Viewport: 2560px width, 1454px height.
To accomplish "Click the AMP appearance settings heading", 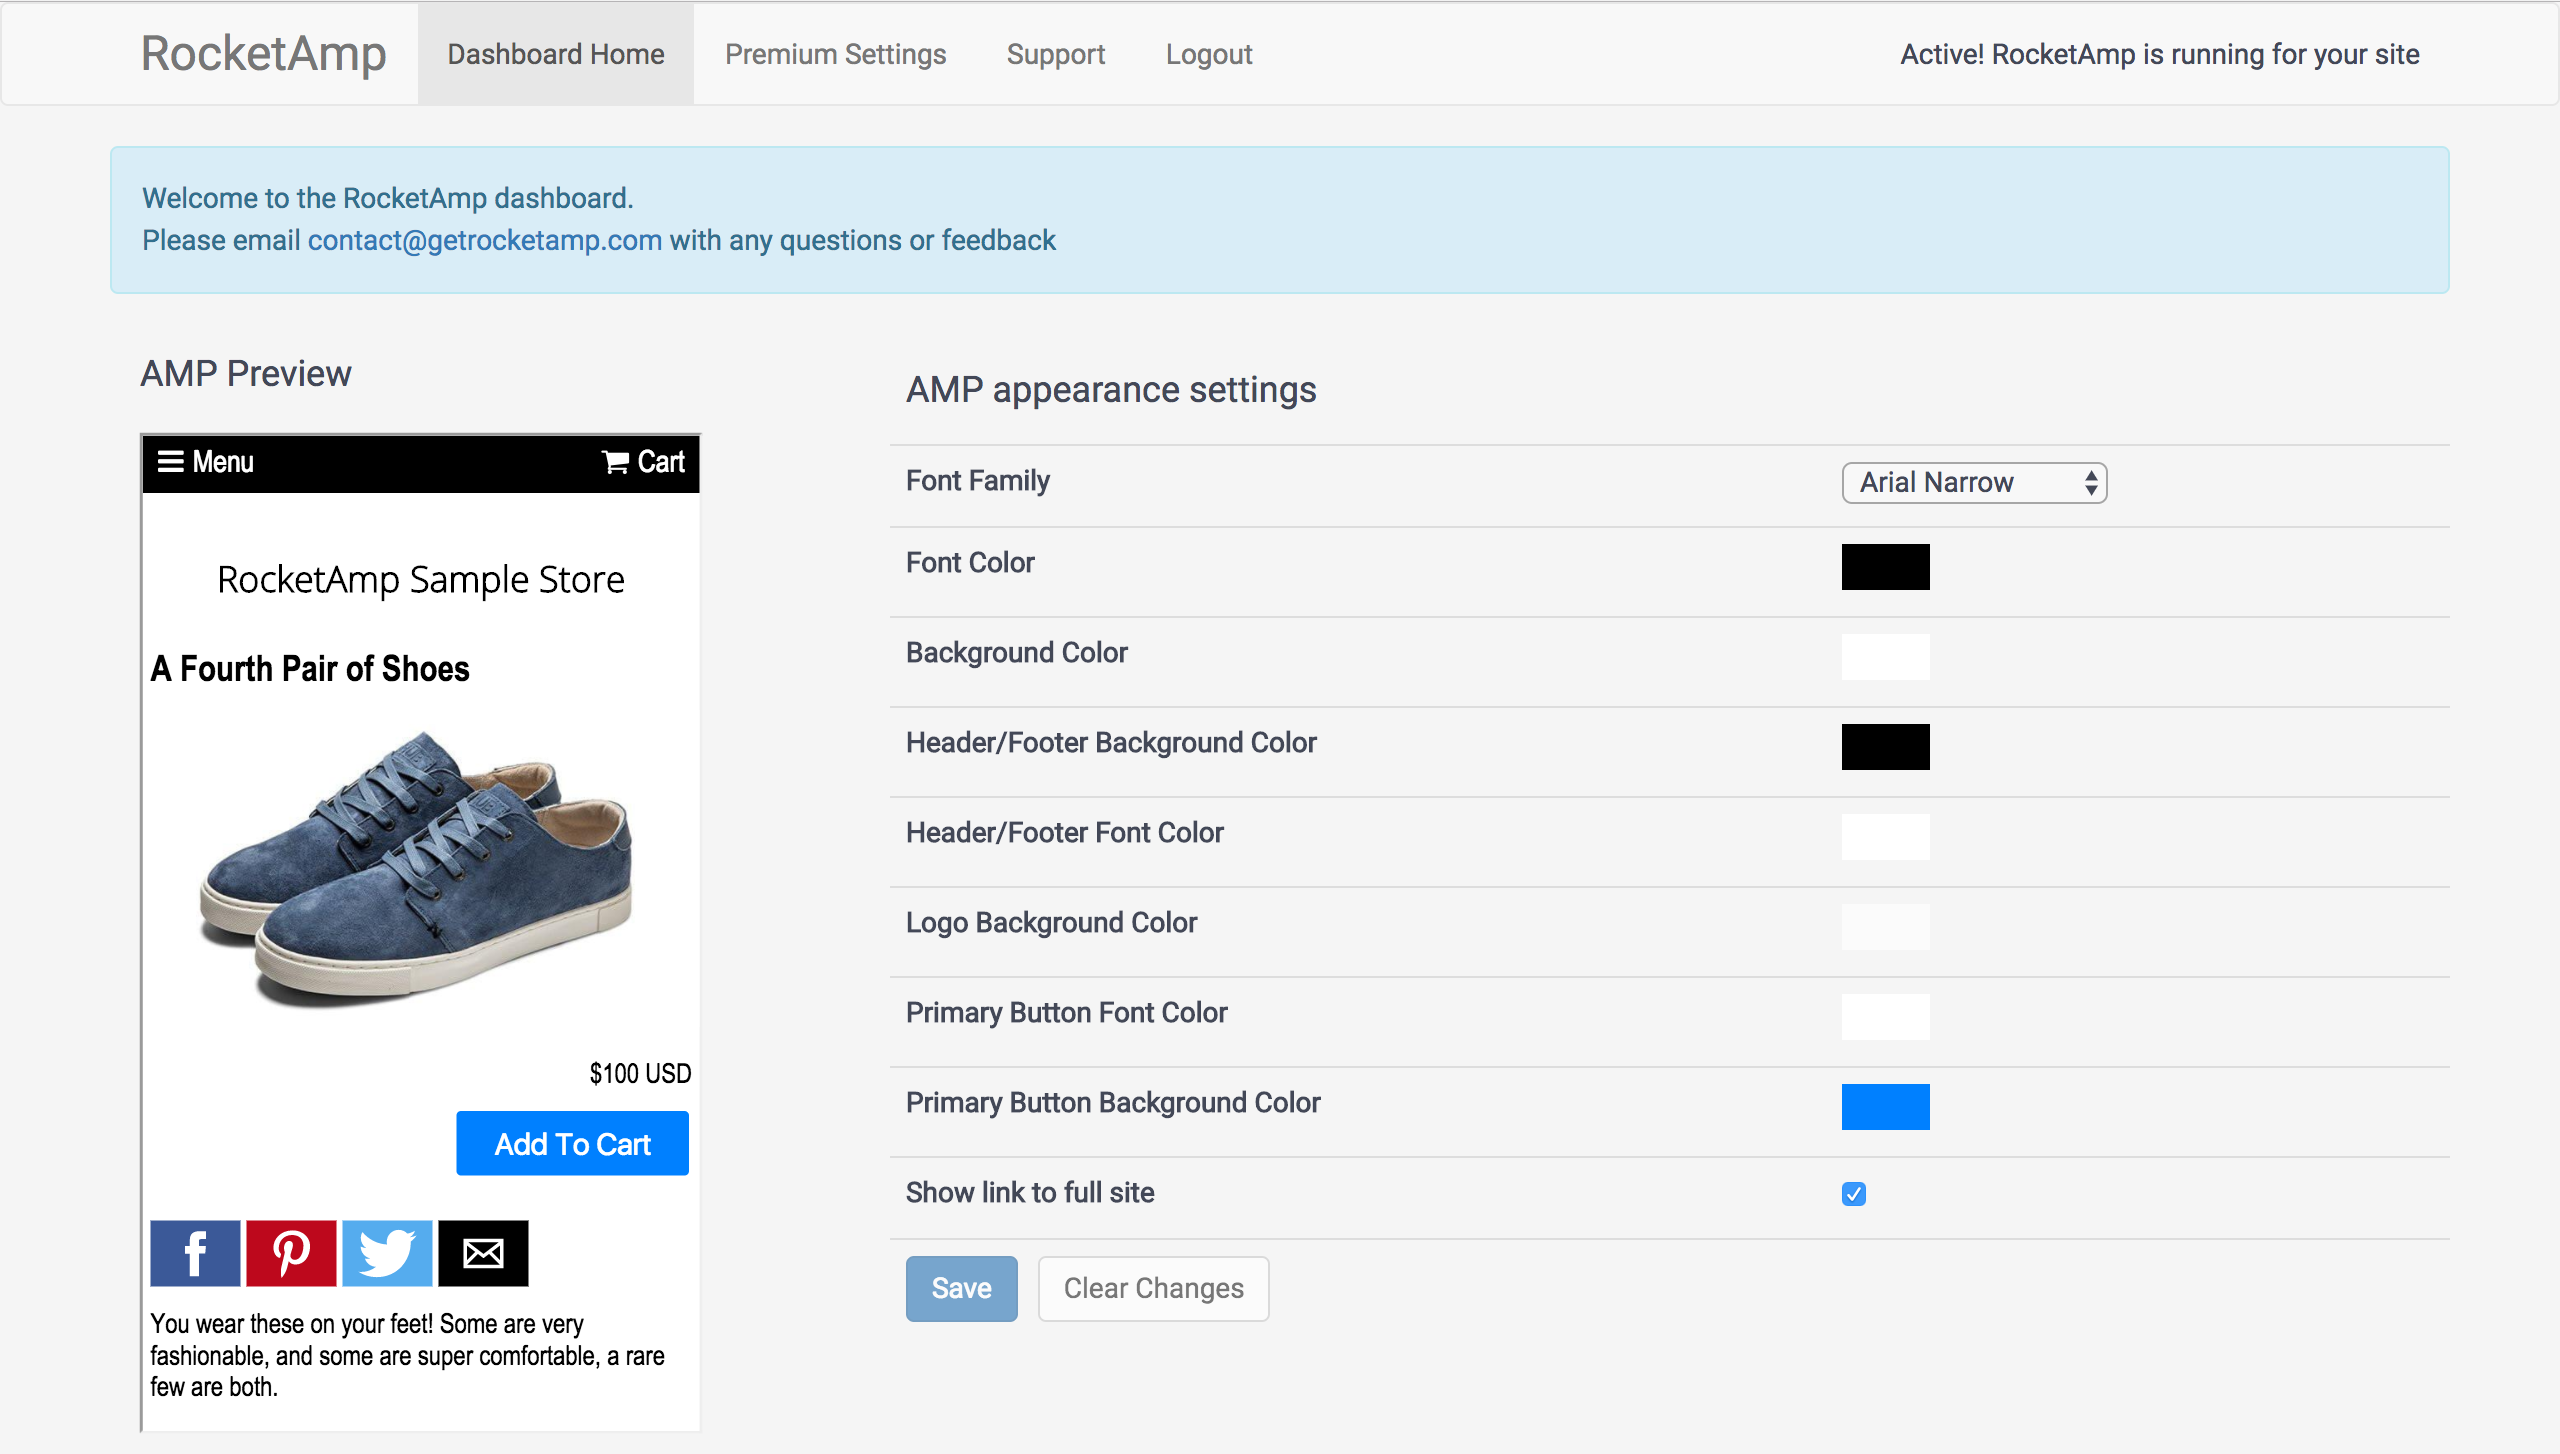I will click(1111, 389).
